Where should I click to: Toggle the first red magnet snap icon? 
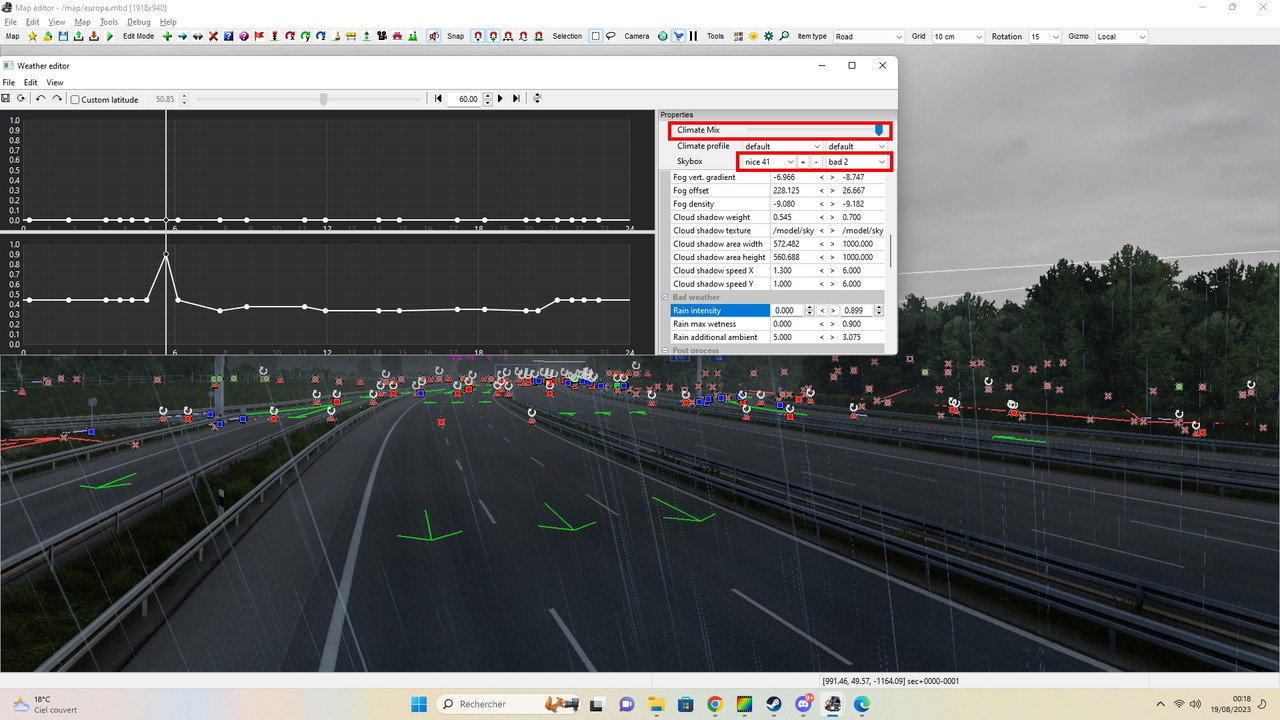coord(479,36)
